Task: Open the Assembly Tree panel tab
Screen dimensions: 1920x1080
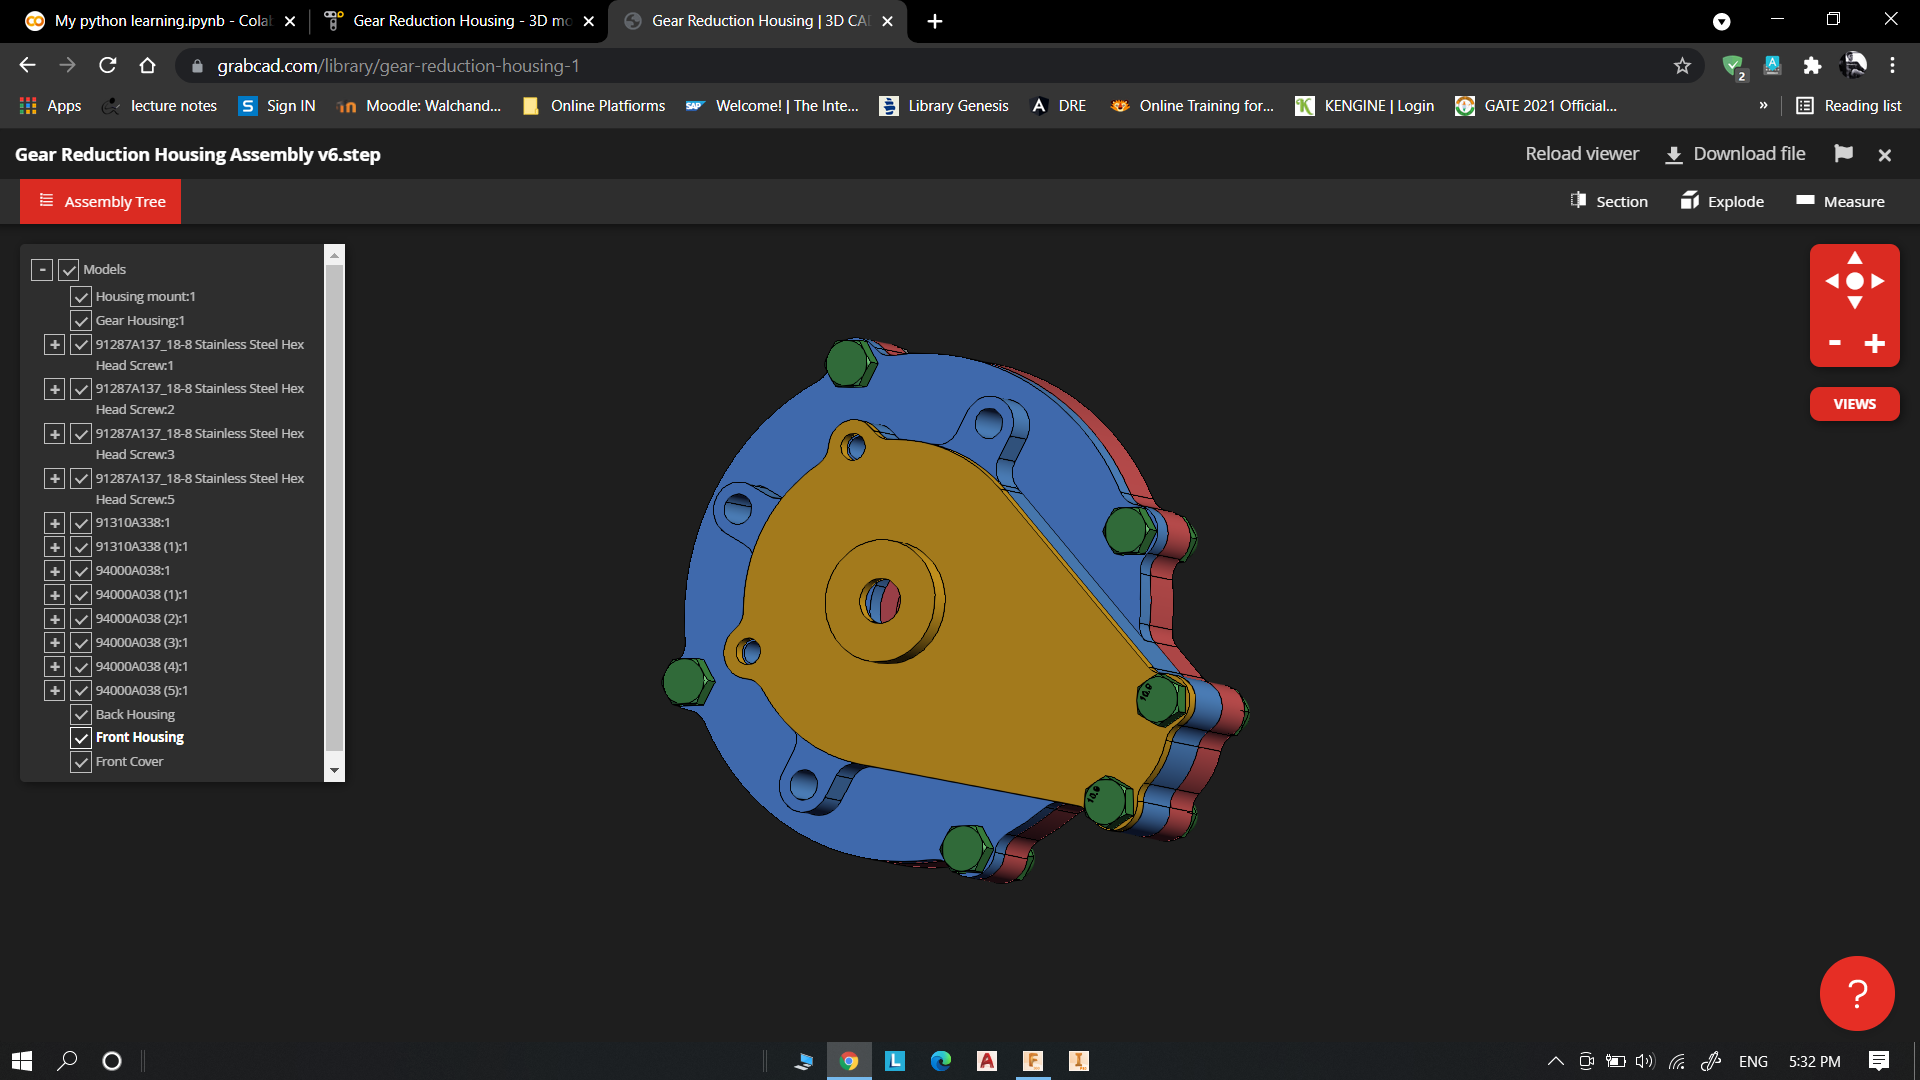Action: pyautogui.click(x=101, y=201)
